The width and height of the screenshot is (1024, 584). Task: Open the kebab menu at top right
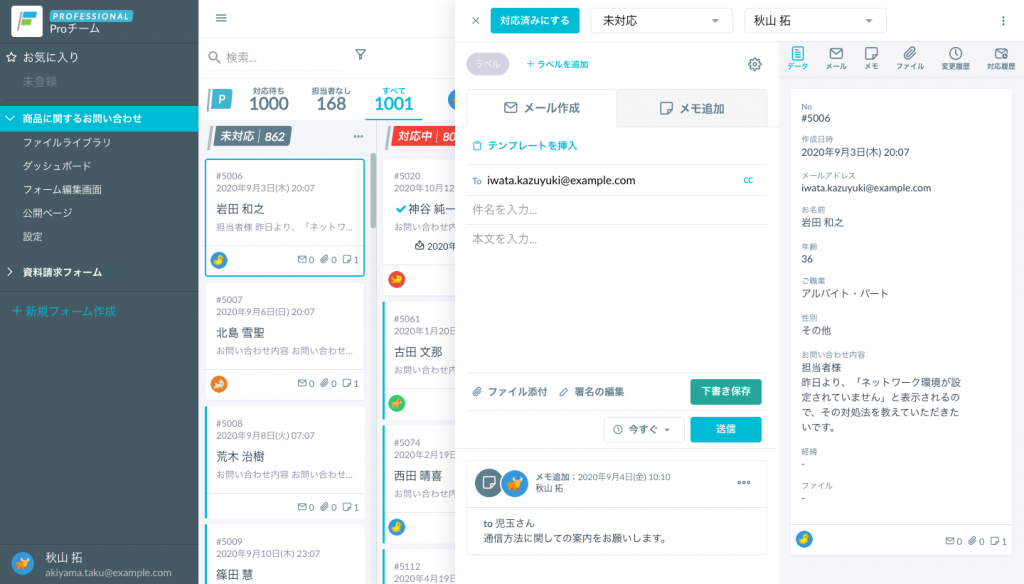coord(1003,21)
